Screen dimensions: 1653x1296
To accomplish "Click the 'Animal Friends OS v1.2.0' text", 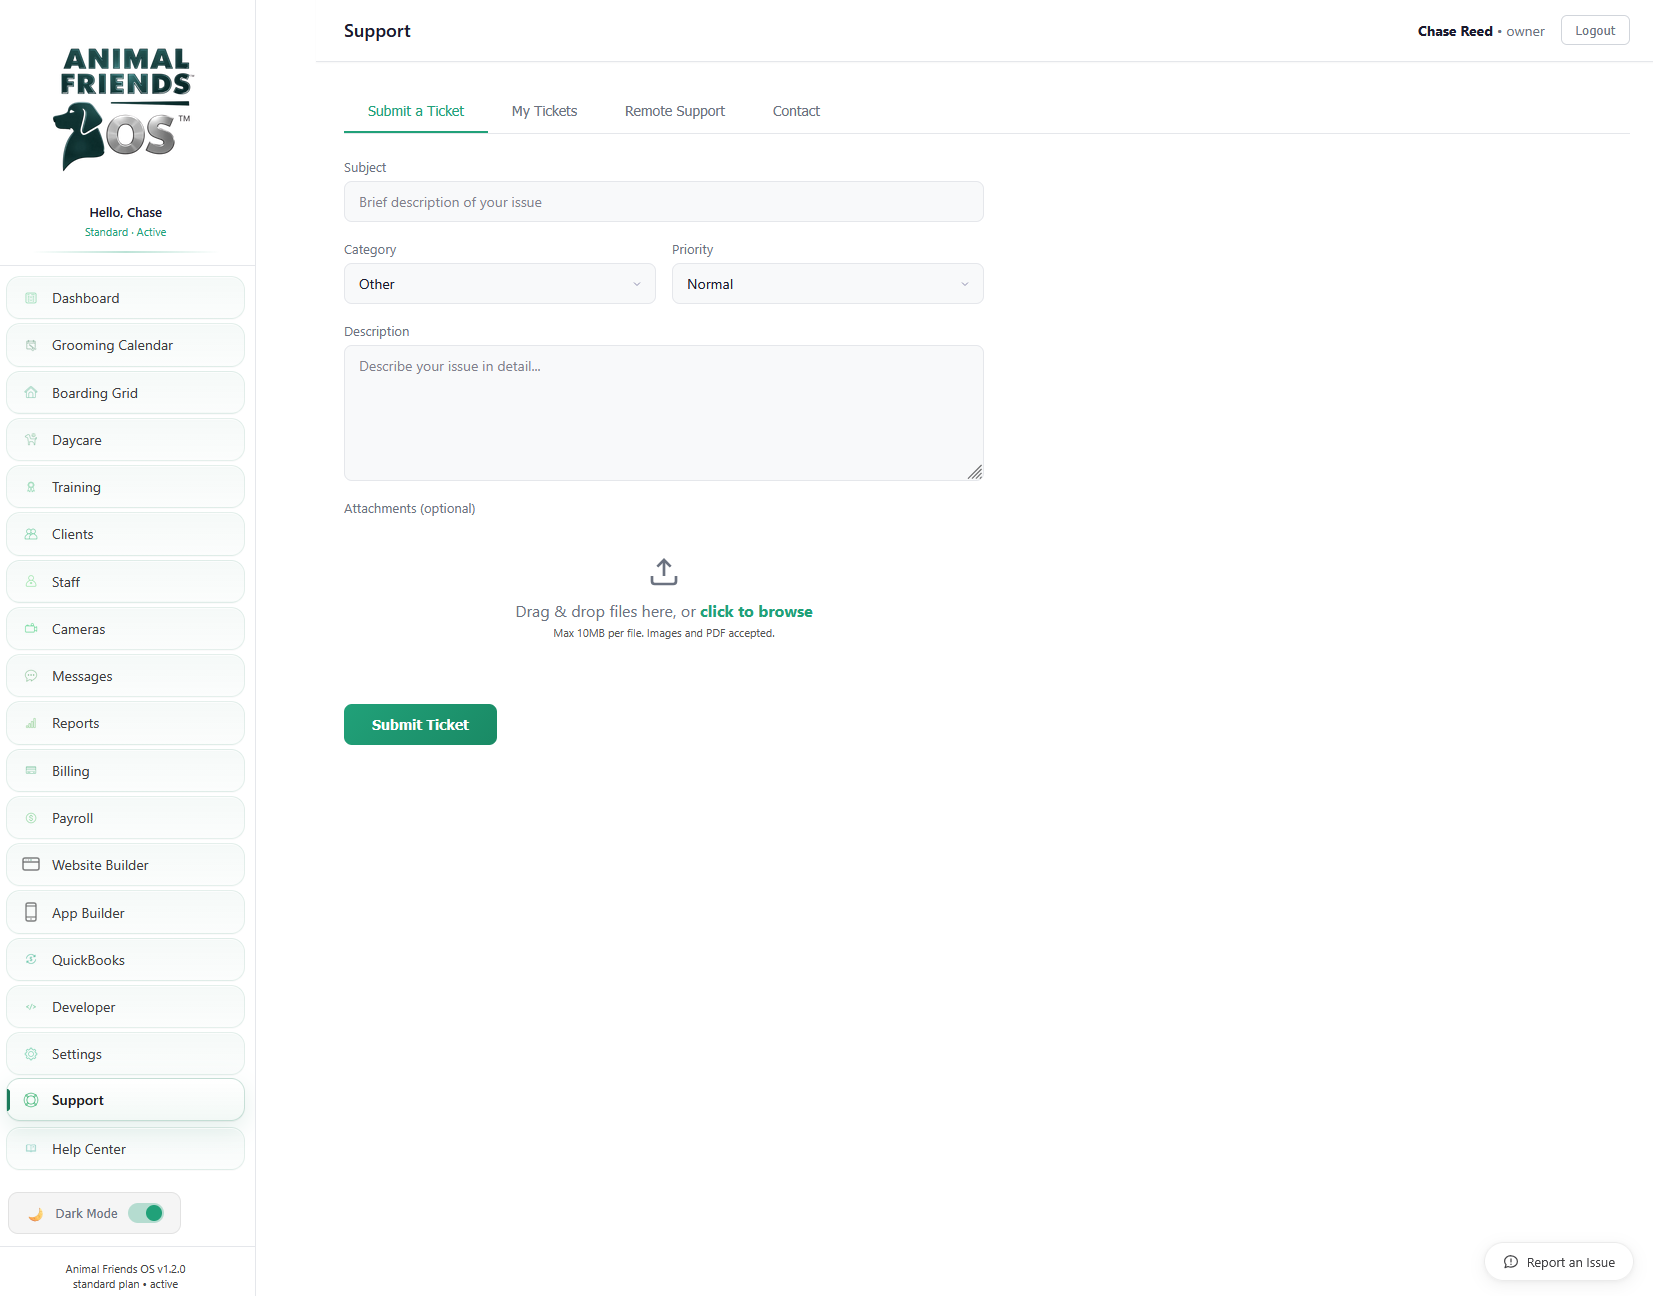I will coord(125,1269).
